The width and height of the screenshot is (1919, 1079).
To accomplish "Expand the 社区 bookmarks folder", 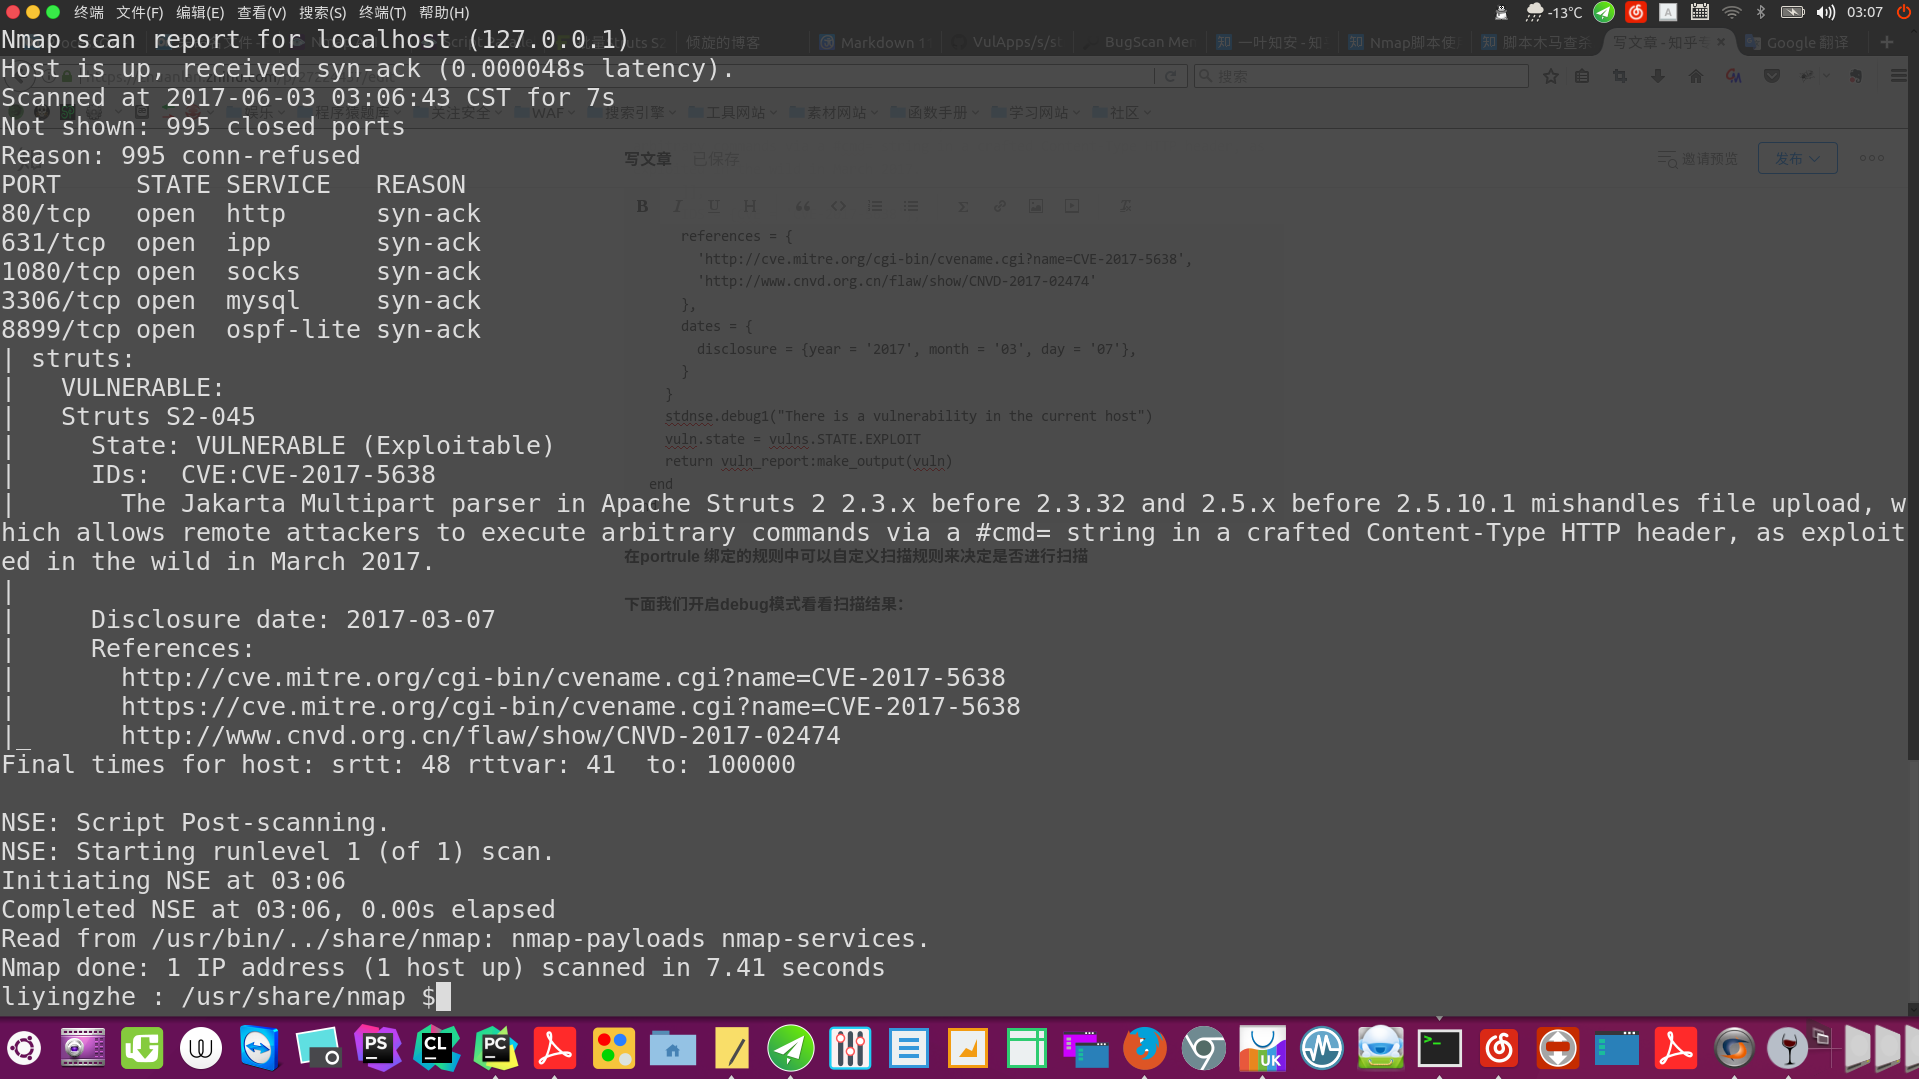I will pyautogui.click(x=1122, y=112).
